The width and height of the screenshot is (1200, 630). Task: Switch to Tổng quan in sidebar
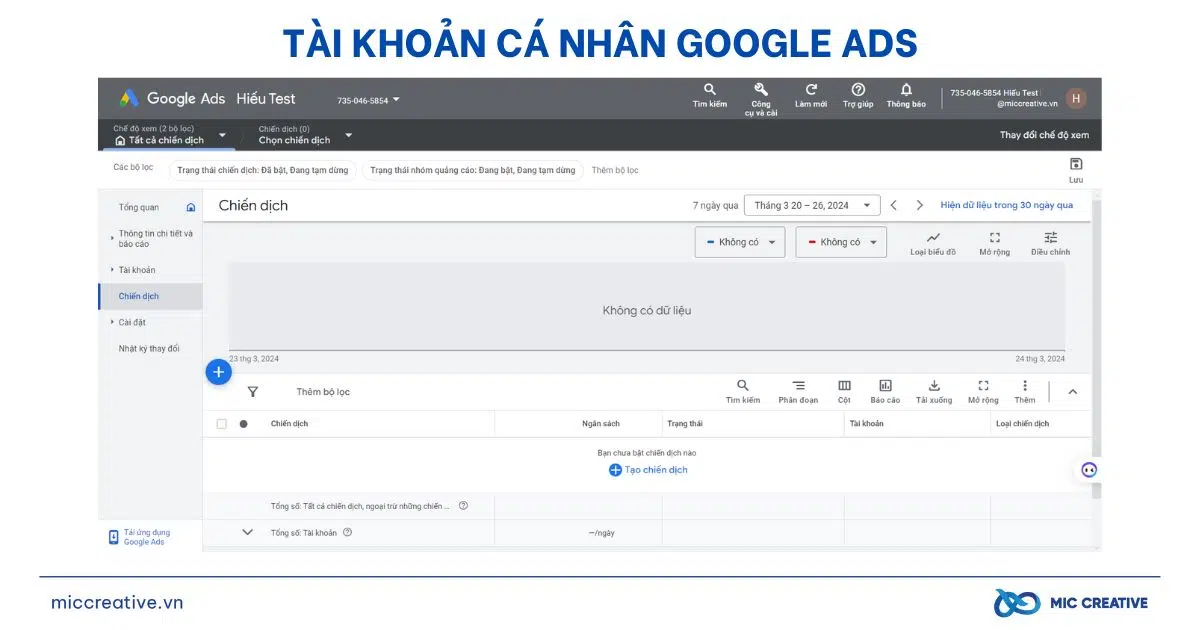[138, 207]
